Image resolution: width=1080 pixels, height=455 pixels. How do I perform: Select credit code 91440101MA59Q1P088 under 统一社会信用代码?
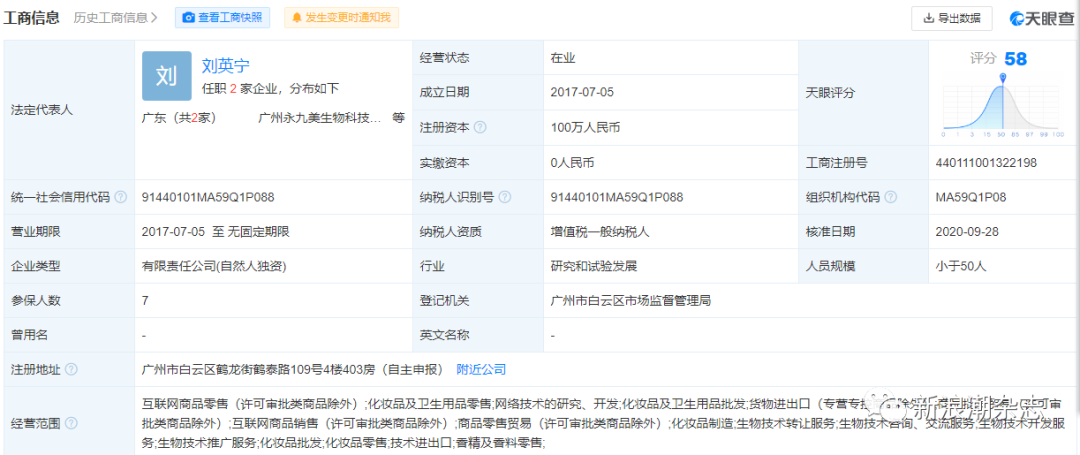pyautogui.click(x=208, y=197)
